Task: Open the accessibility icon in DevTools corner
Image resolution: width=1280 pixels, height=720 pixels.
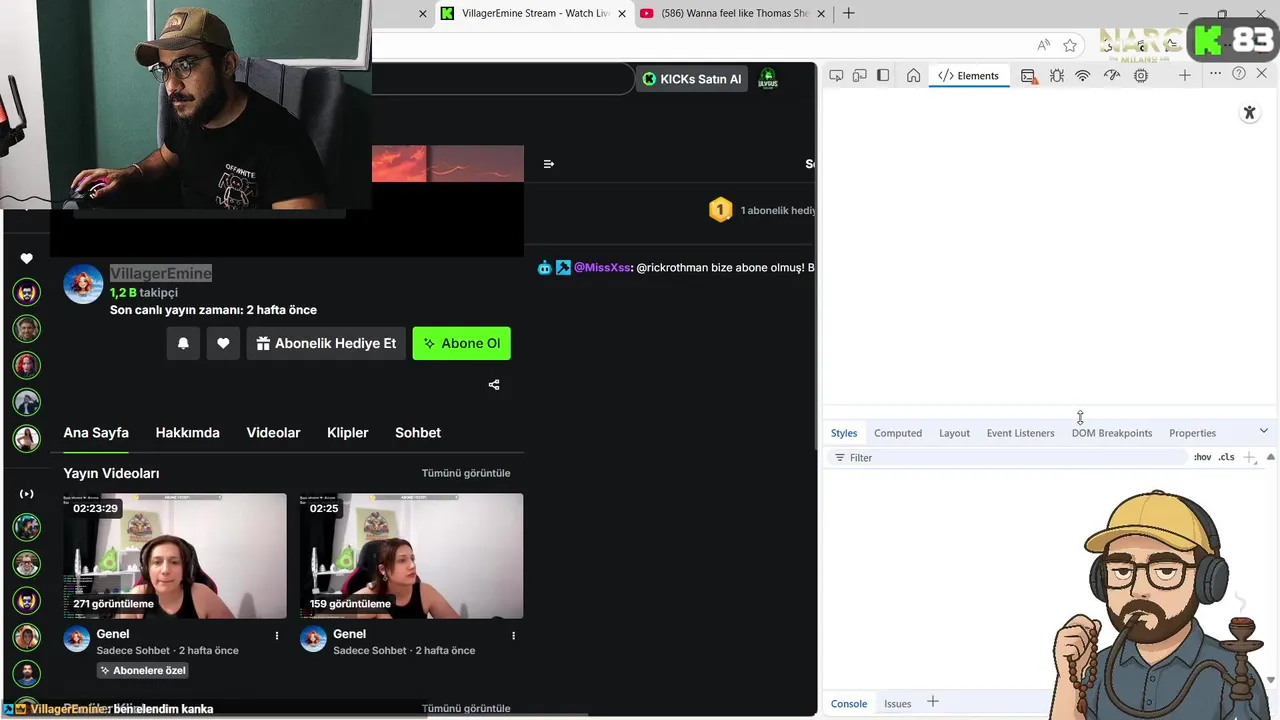Action: tap(1249, 113)
